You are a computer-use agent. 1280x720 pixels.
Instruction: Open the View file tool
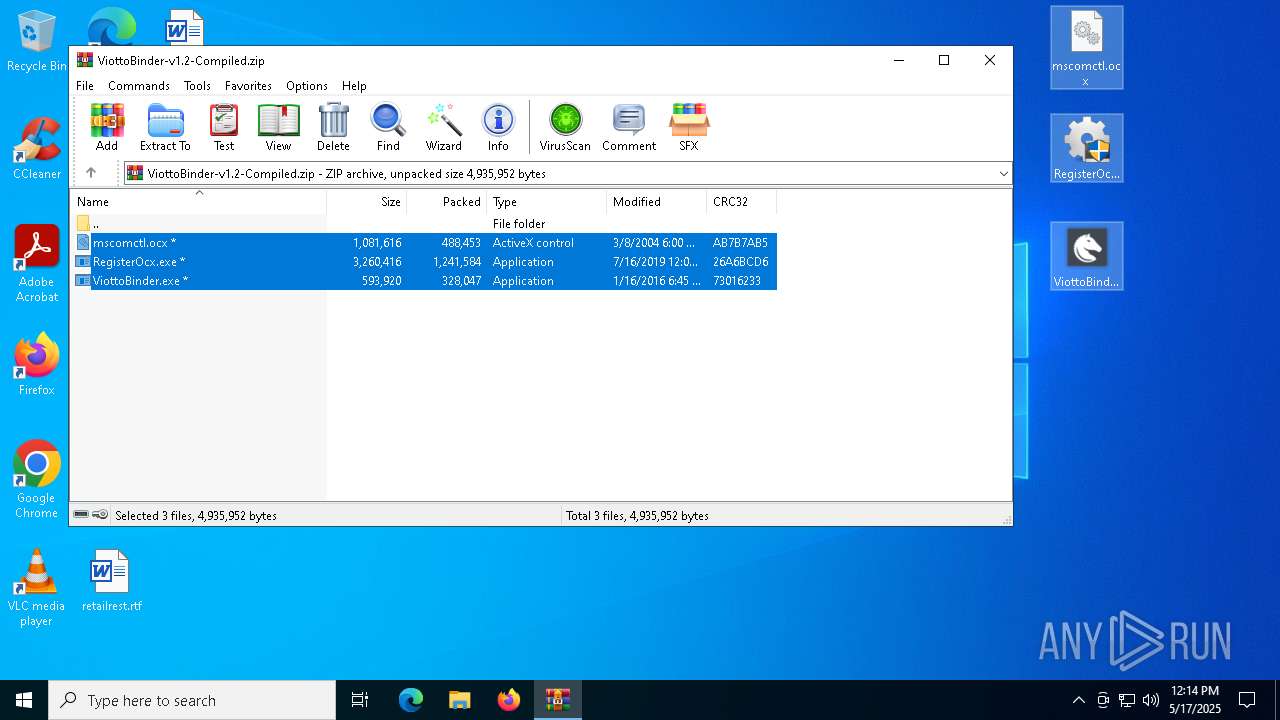(278, 127)
